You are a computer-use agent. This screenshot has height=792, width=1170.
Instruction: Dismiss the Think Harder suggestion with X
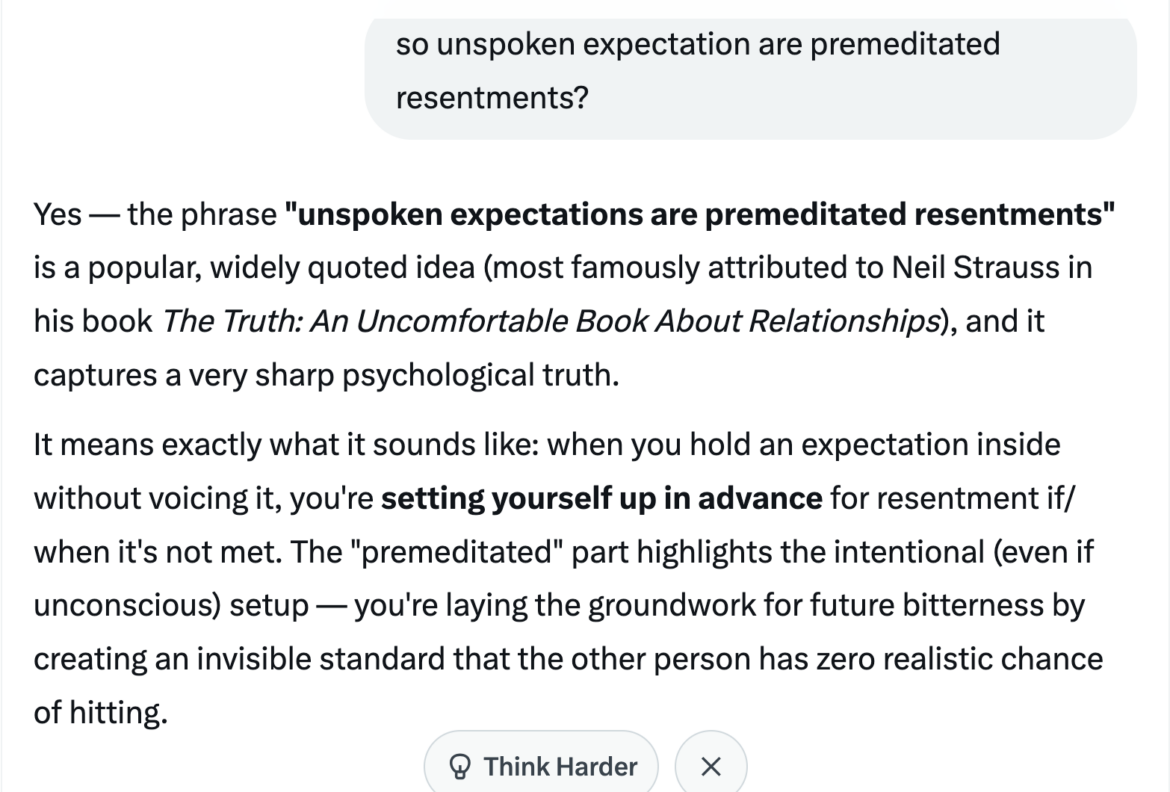[710, 766]
